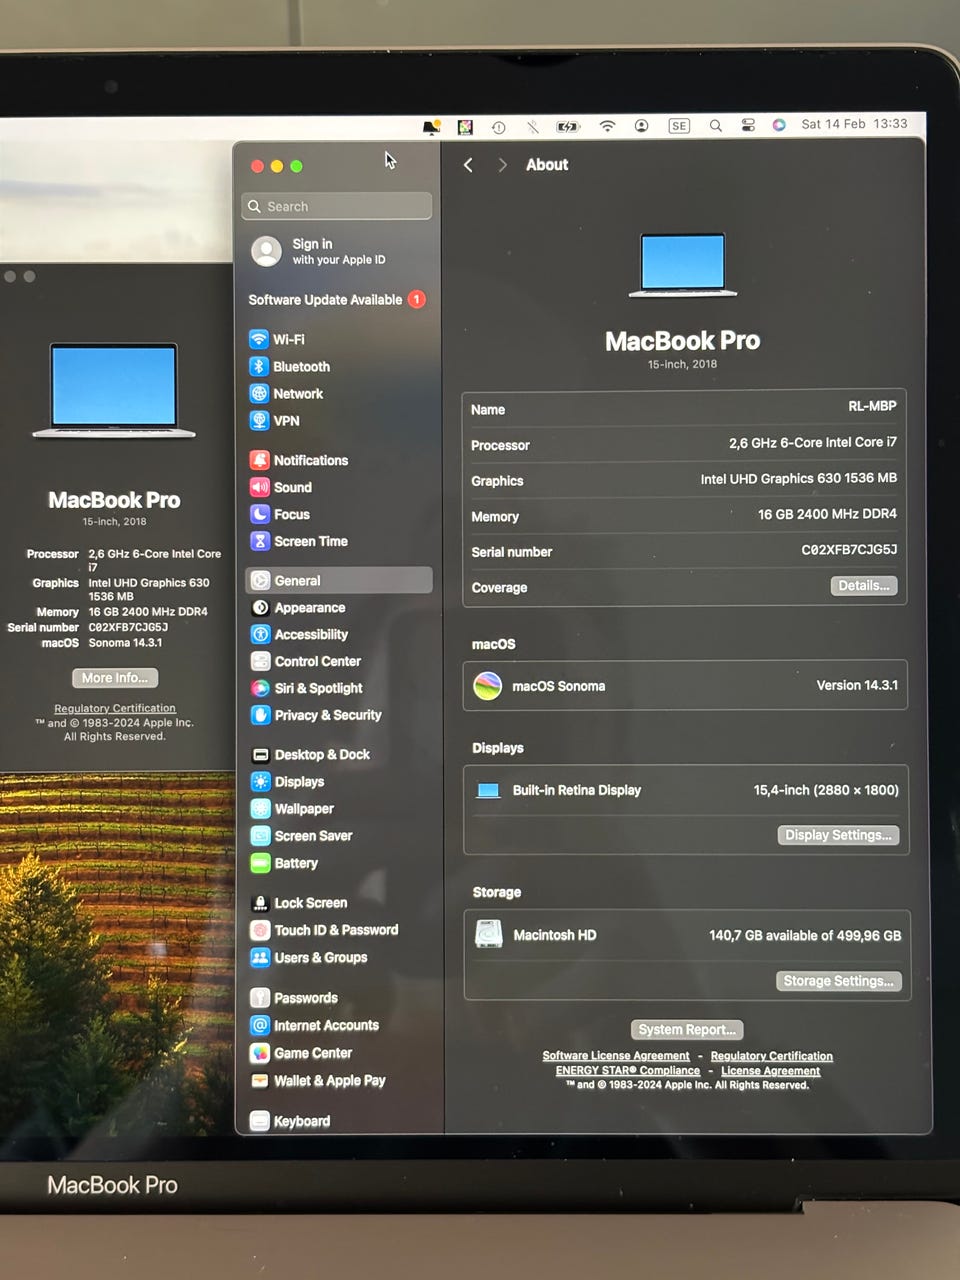Open Regulatory Certification link in About pane
This screenshot has height=1280, width=960.
pos(771,1056)
